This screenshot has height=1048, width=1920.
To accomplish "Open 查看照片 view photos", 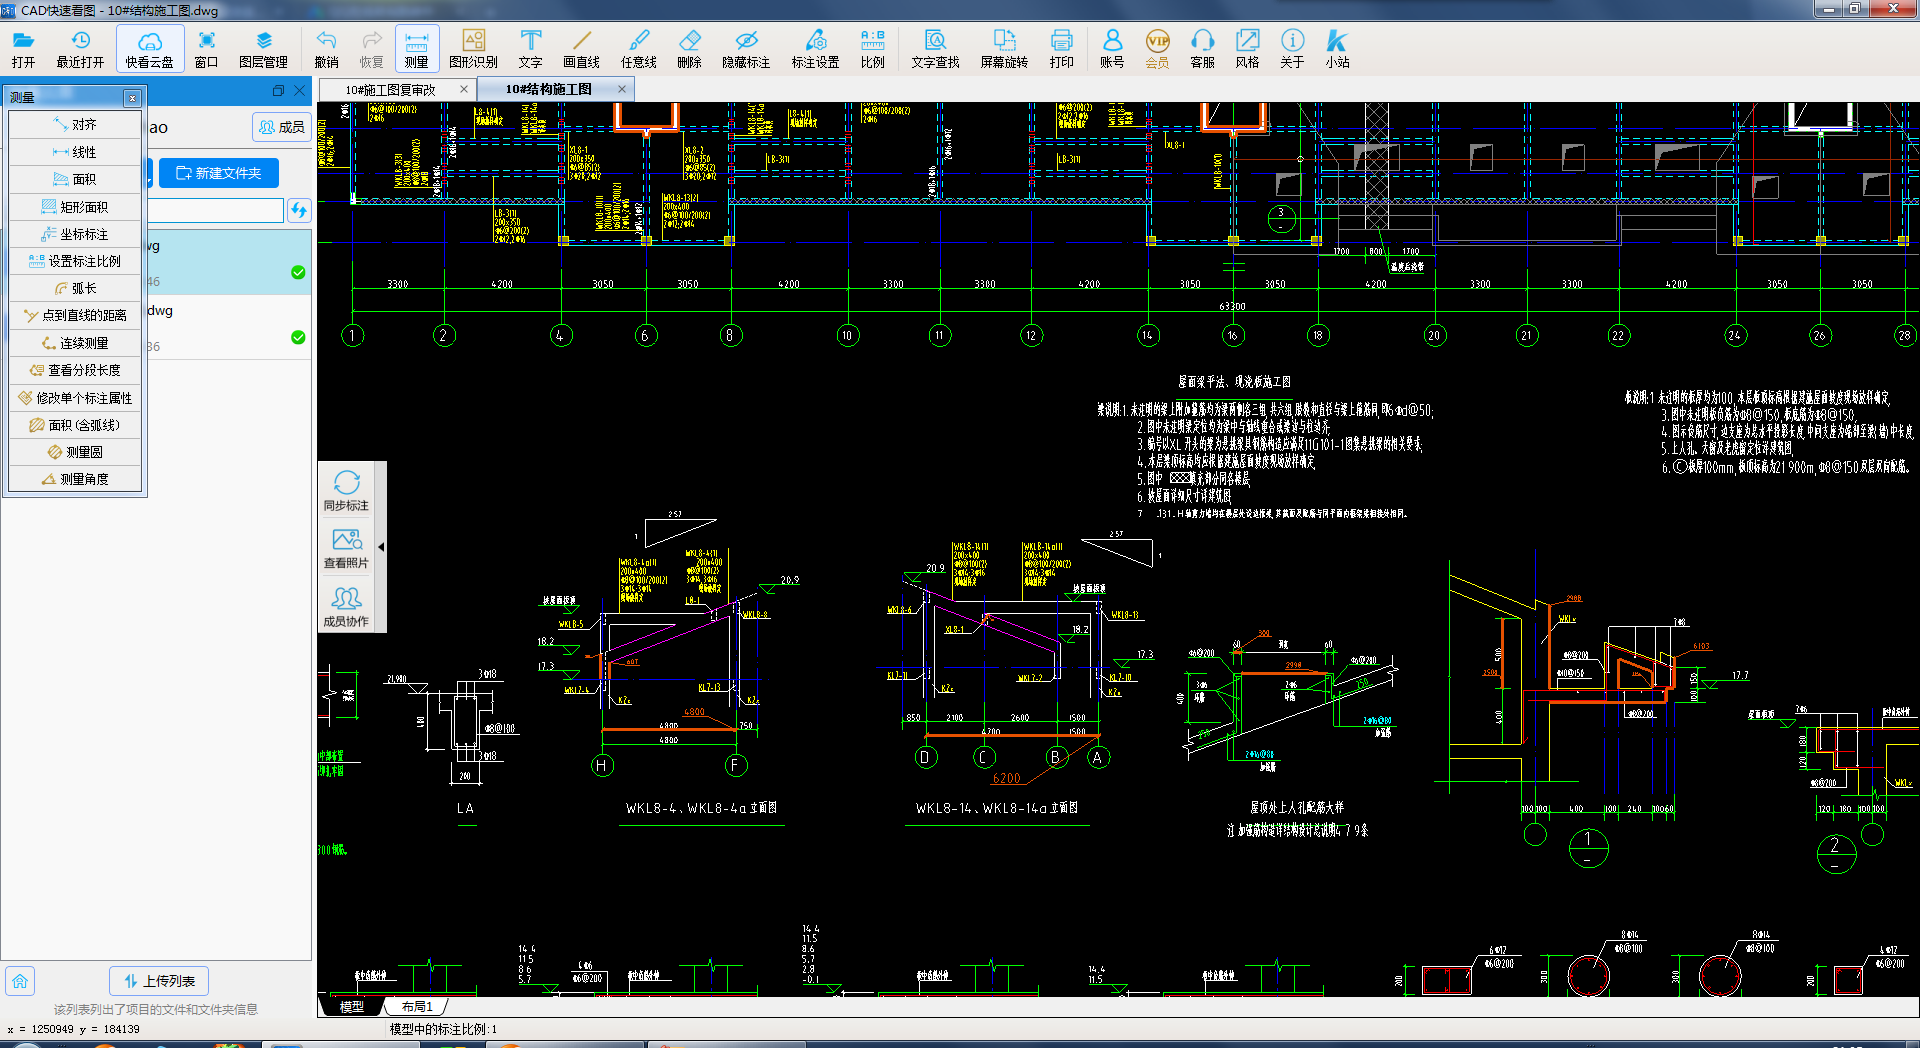I will point(346,549).
